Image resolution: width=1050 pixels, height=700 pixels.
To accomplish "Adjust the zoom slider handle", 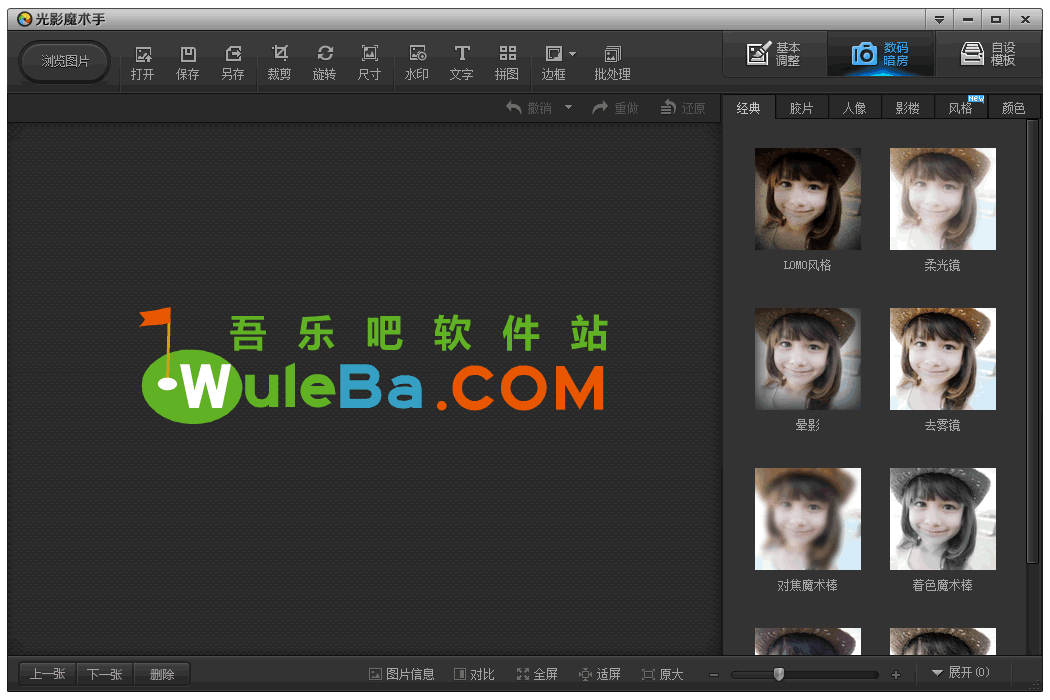I will [779, 675].
